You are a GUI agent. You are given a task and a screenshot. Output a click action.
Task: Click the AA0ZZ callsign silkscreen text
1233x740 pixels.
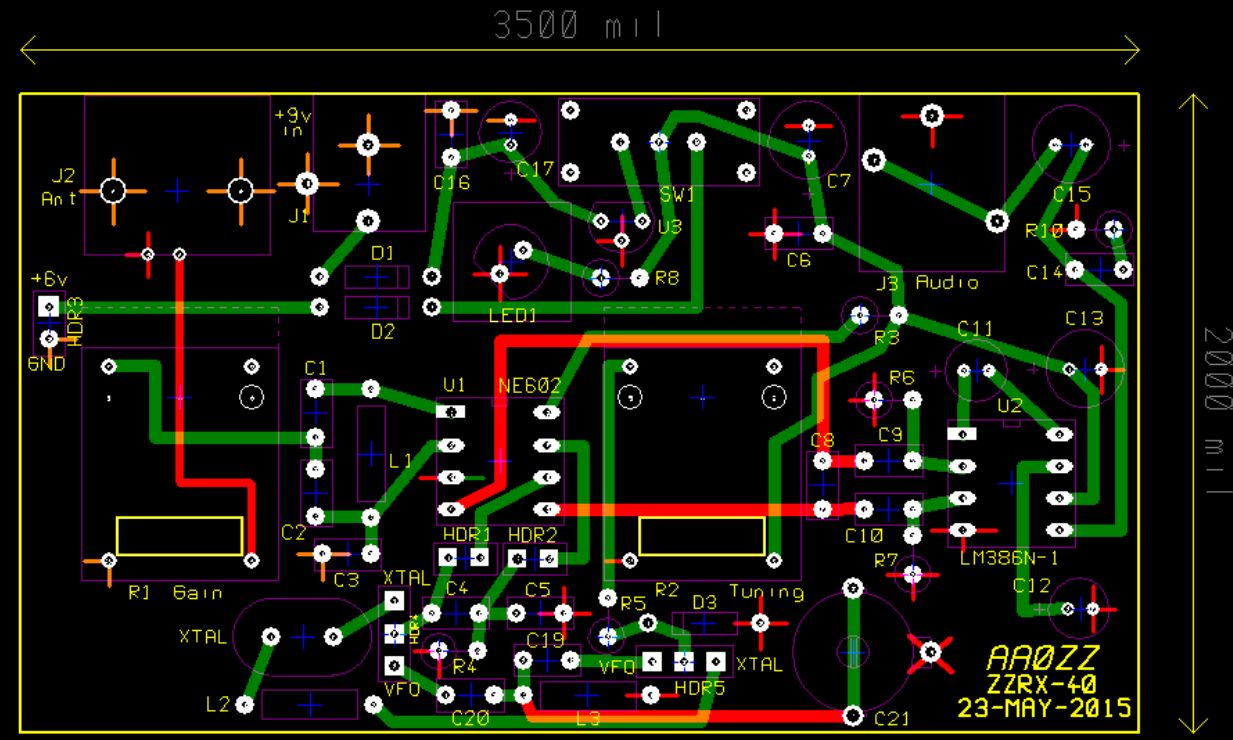(x=1043, y=657)
